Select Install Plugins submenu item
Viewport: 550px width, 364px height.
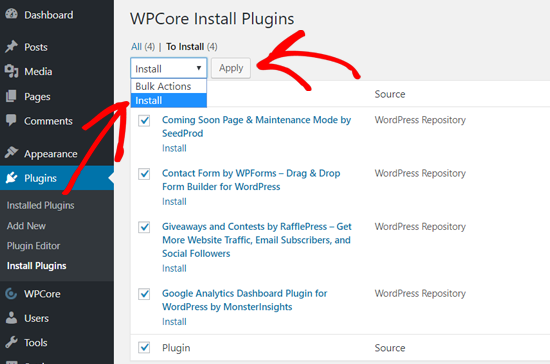coord(36,266)
